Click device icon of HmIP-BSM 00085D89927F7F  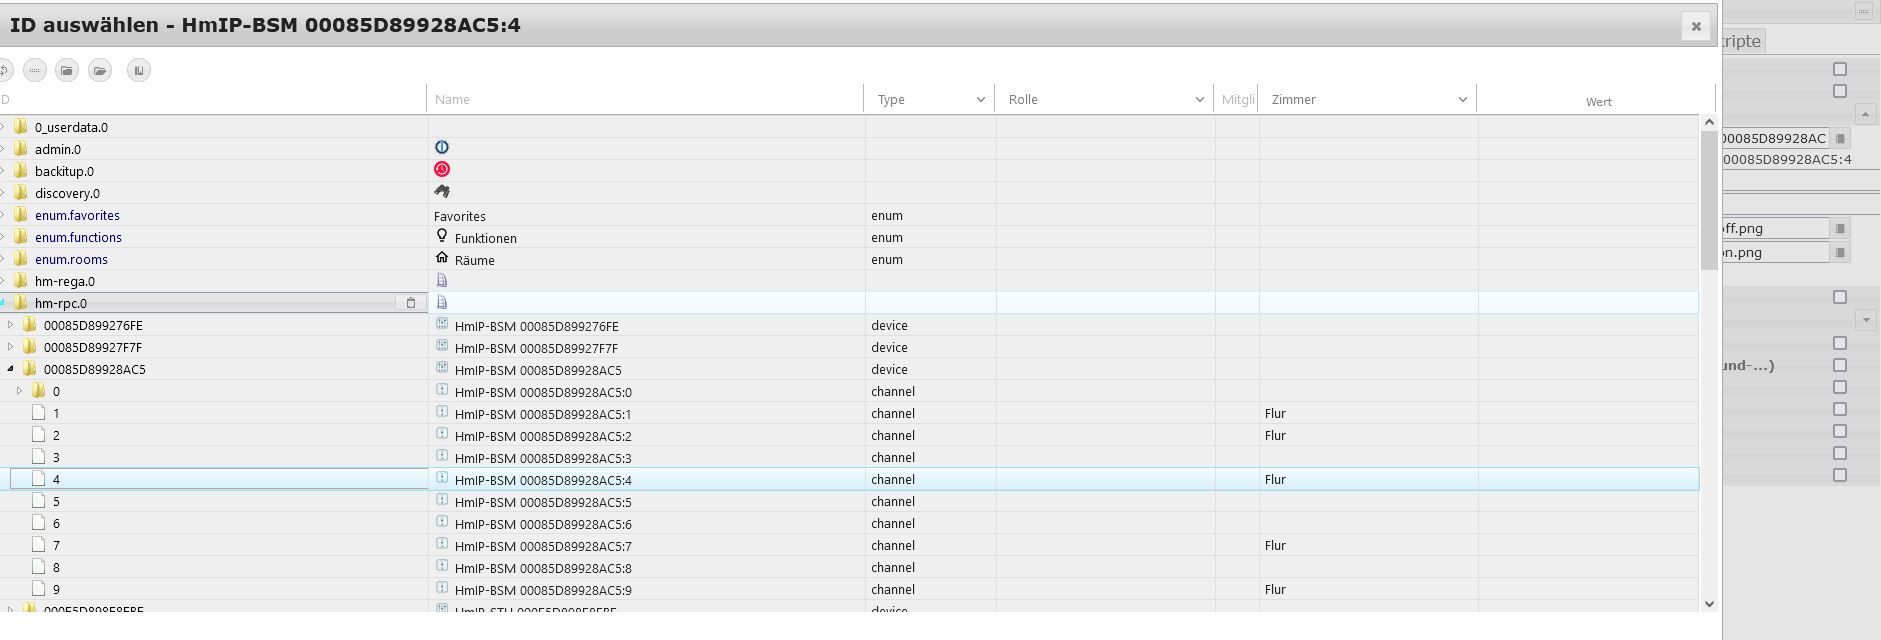pyautogui.click(x=442, y=346)
